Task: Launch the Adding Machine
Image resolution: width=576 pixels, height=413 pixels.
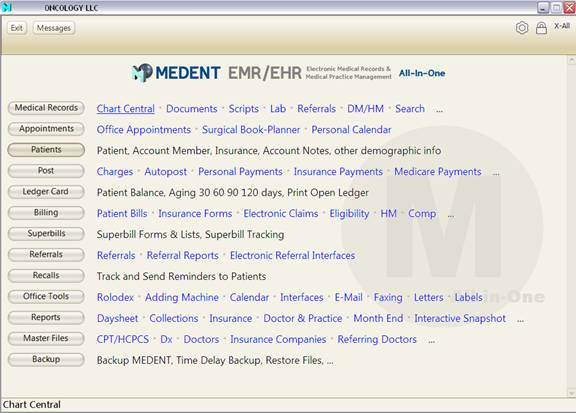Action: [181, 297]
